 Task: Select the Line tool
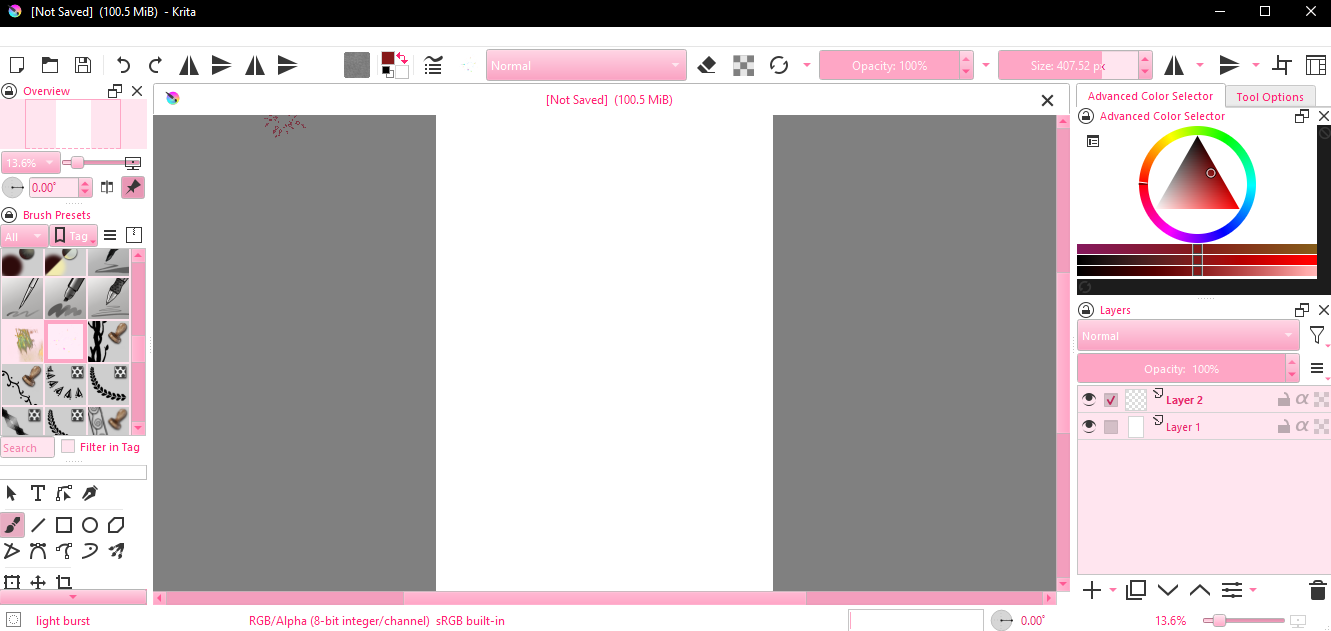pos(38,525)
